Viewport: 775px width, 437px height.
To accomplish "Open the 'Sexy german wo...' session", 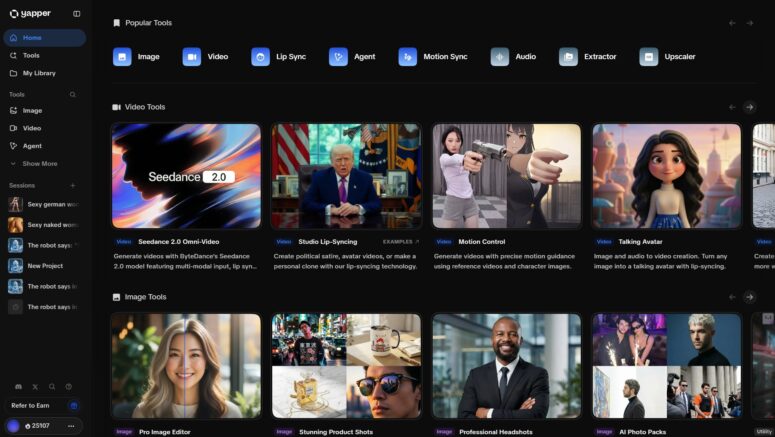I will pyautogui.click(x=43, y=204).
